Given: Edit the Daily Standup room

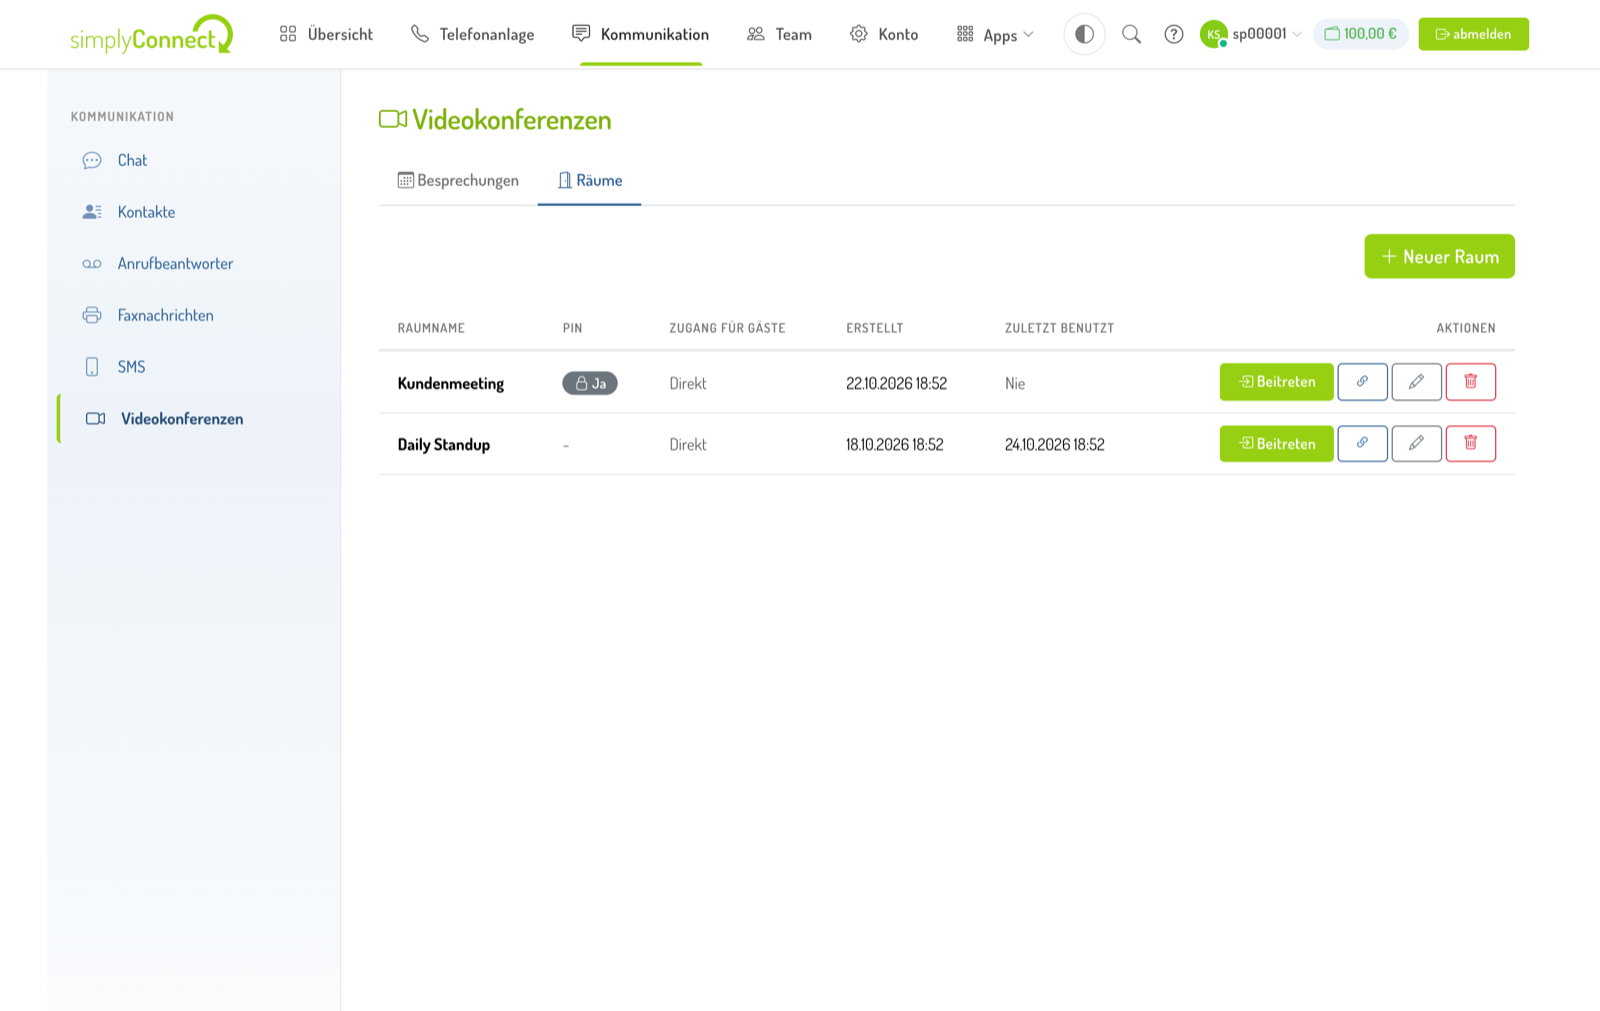Looking at the screenshot, I should coord(1416,444).
